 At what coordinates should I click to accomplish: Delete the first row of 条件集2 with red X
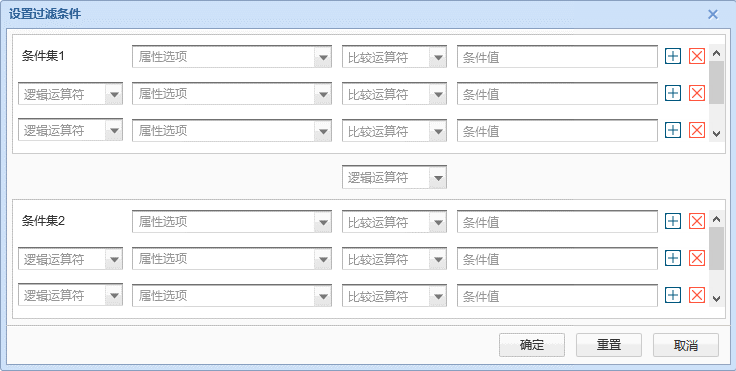(x=697, y=221)
